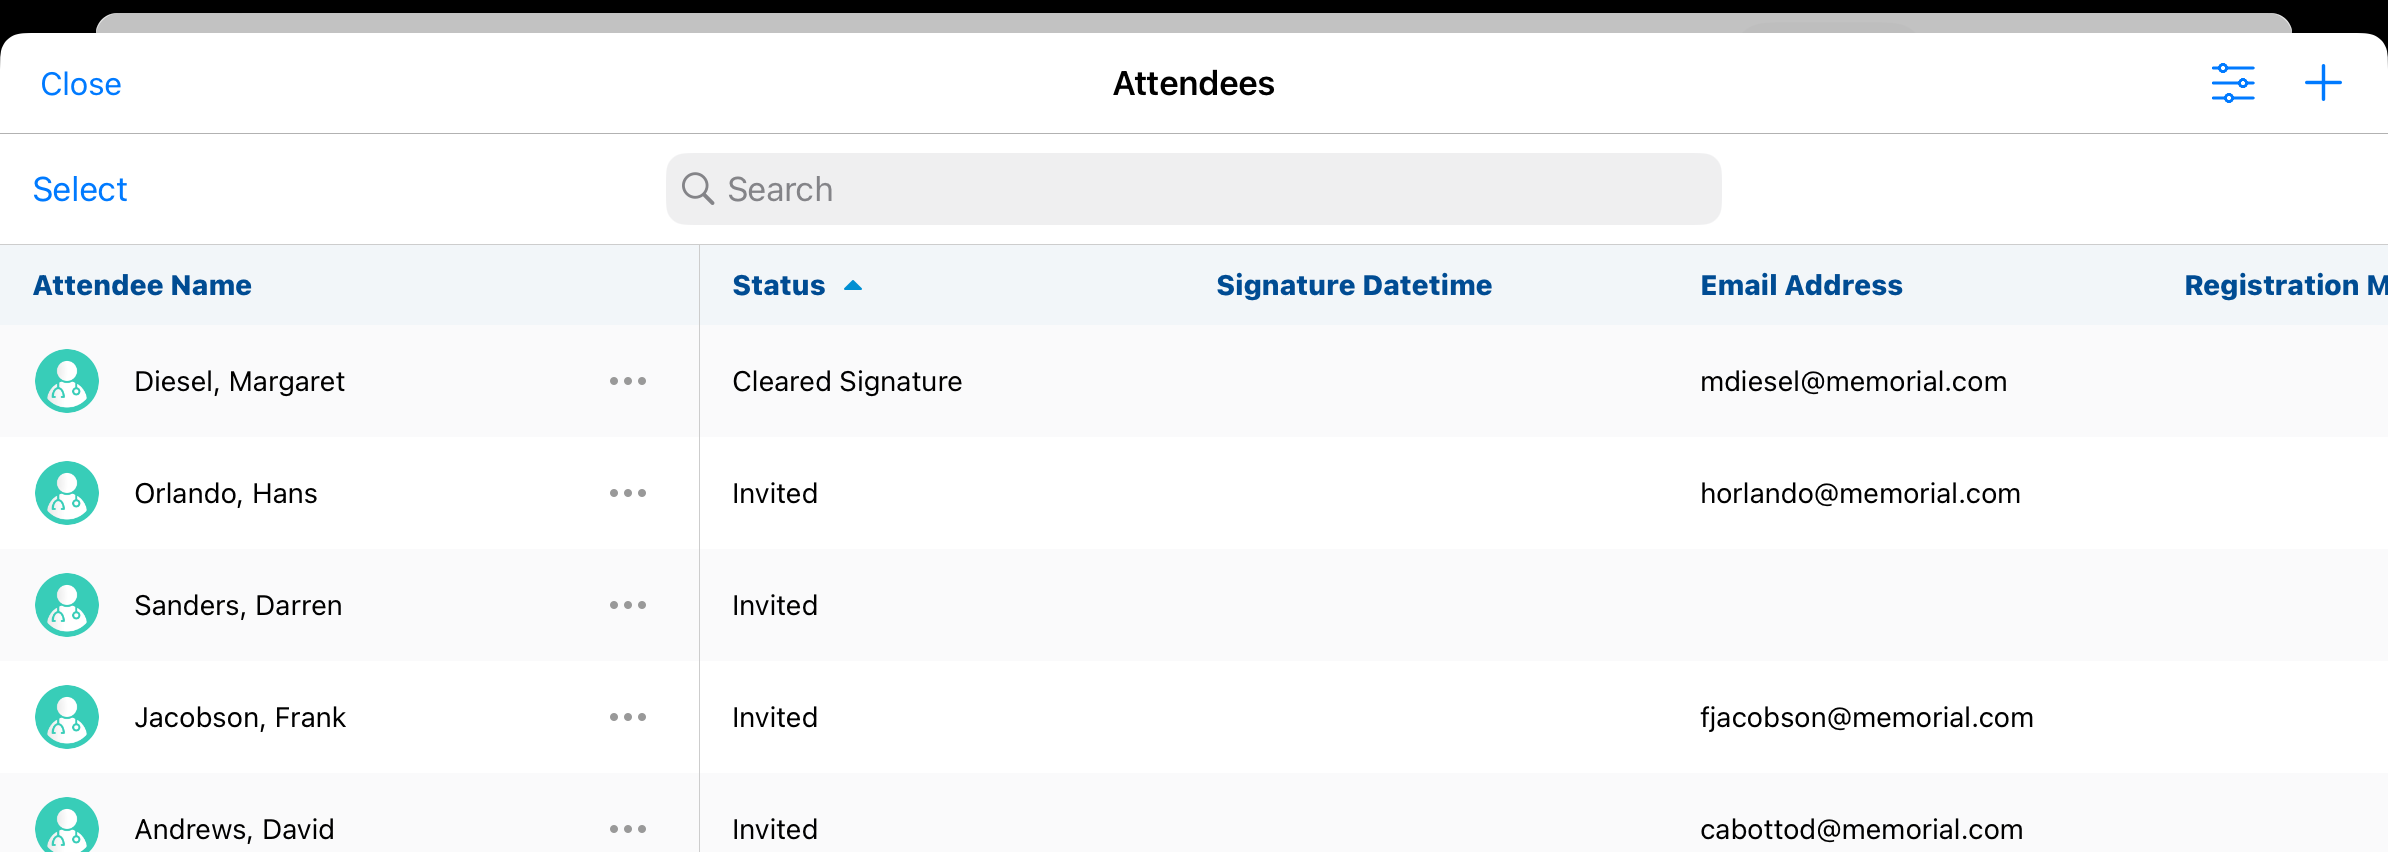This screenshot has width=2388, height=852.
Task: Click Hans Orlando's avatar icon
Action: tap(67, 493)
